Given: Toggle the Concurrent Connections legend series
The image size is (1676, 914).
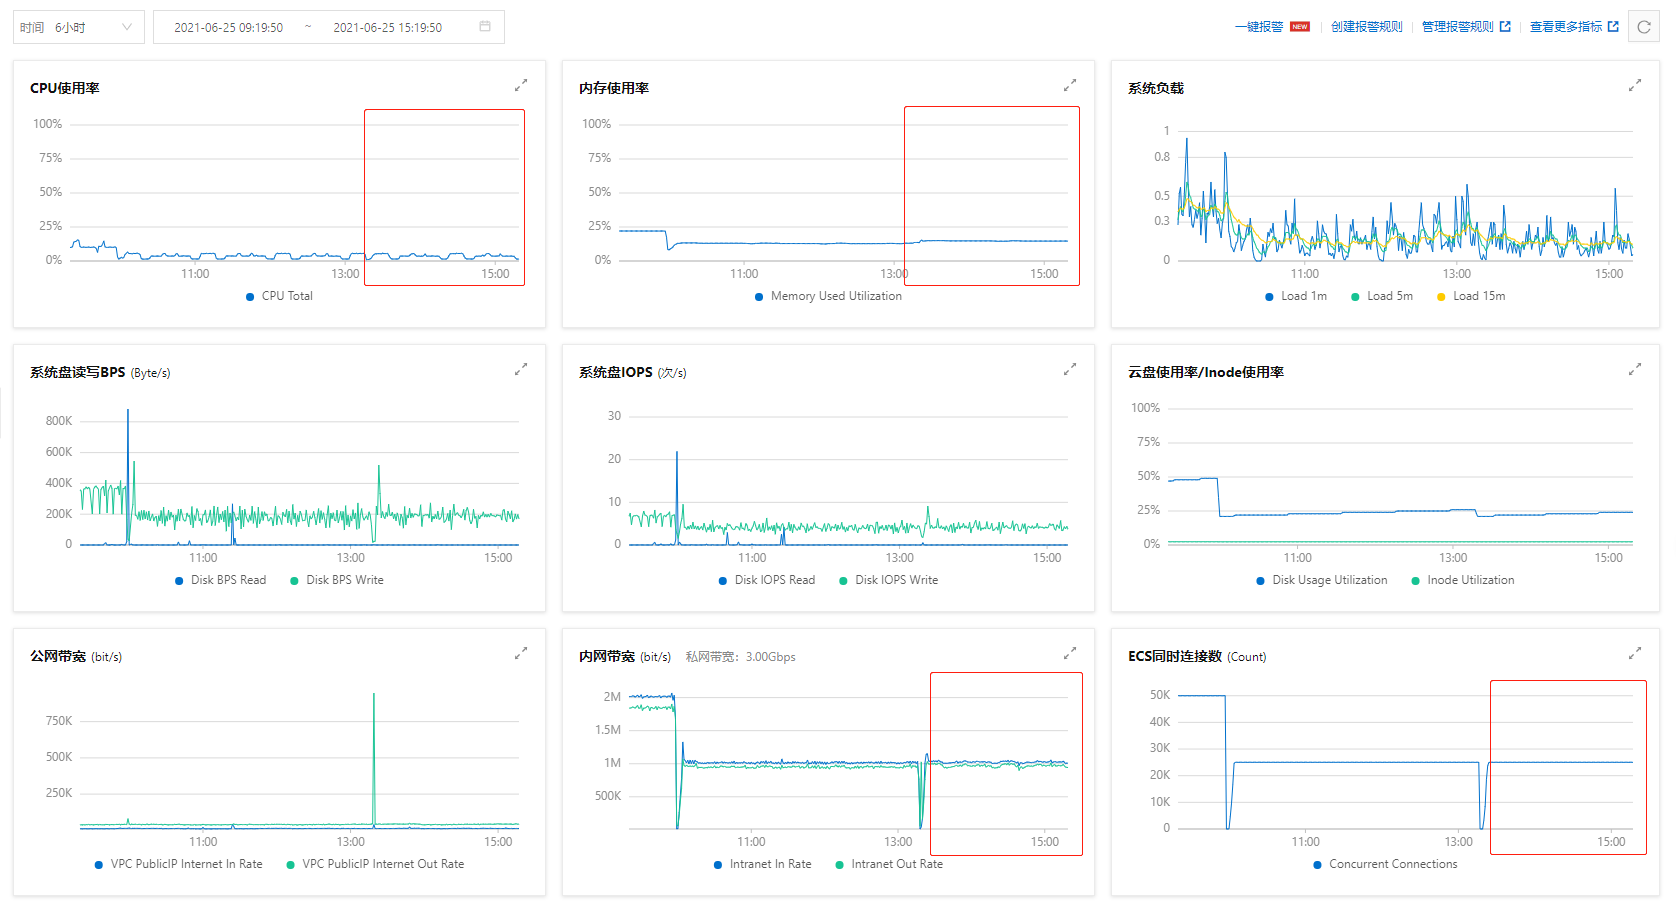Looking at the screenshot, I should (x=1385, y=864).
